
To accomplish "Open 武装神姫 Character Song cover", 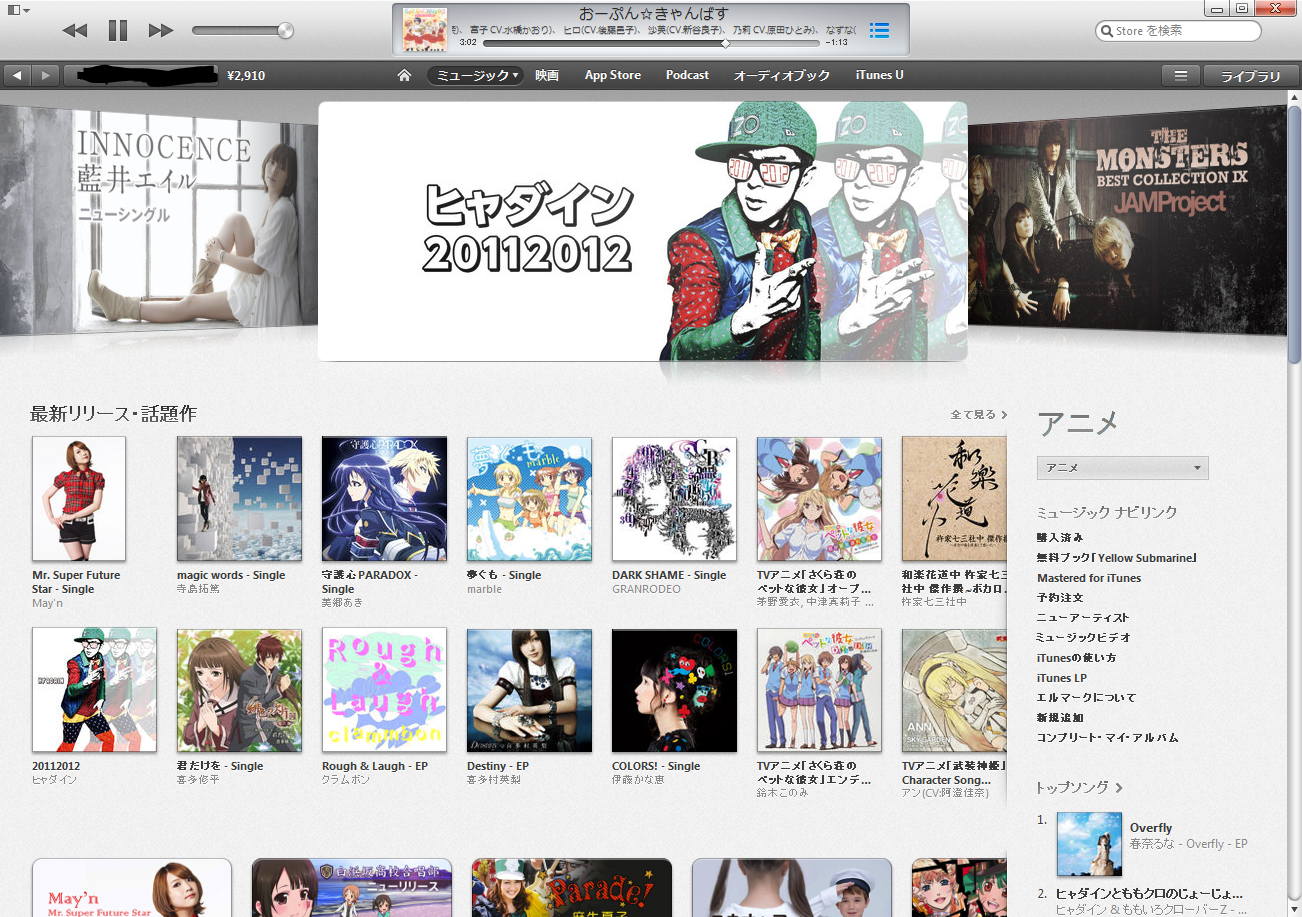I will coord(954,690).
